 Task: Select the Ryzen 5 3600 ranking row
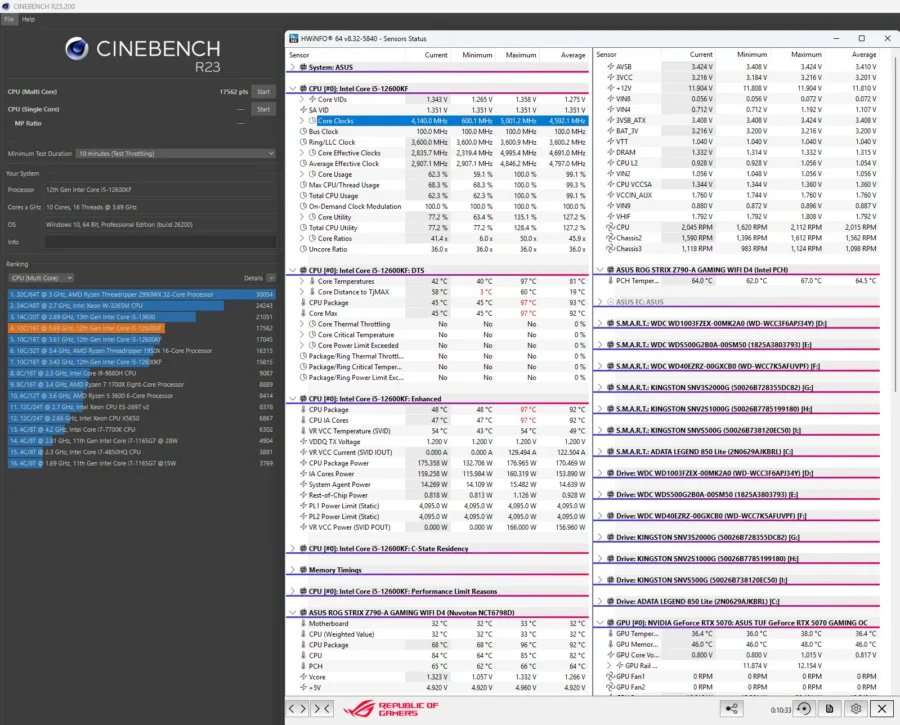tap(141, 396)
